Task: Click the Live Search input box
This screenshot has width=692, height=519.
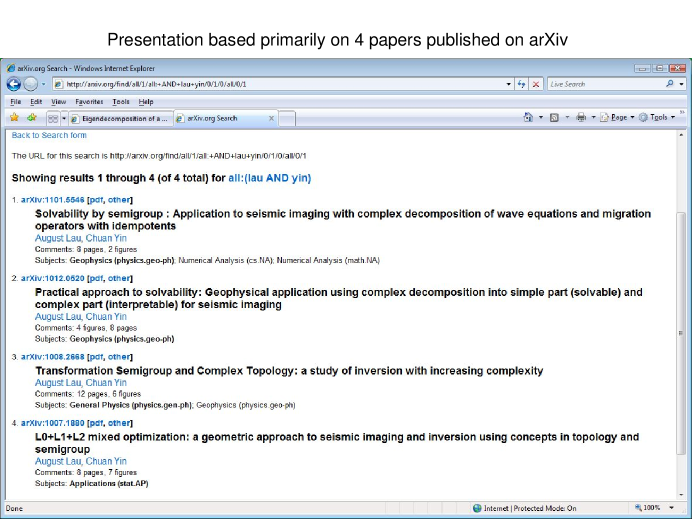Action: (x=606, y=84)
